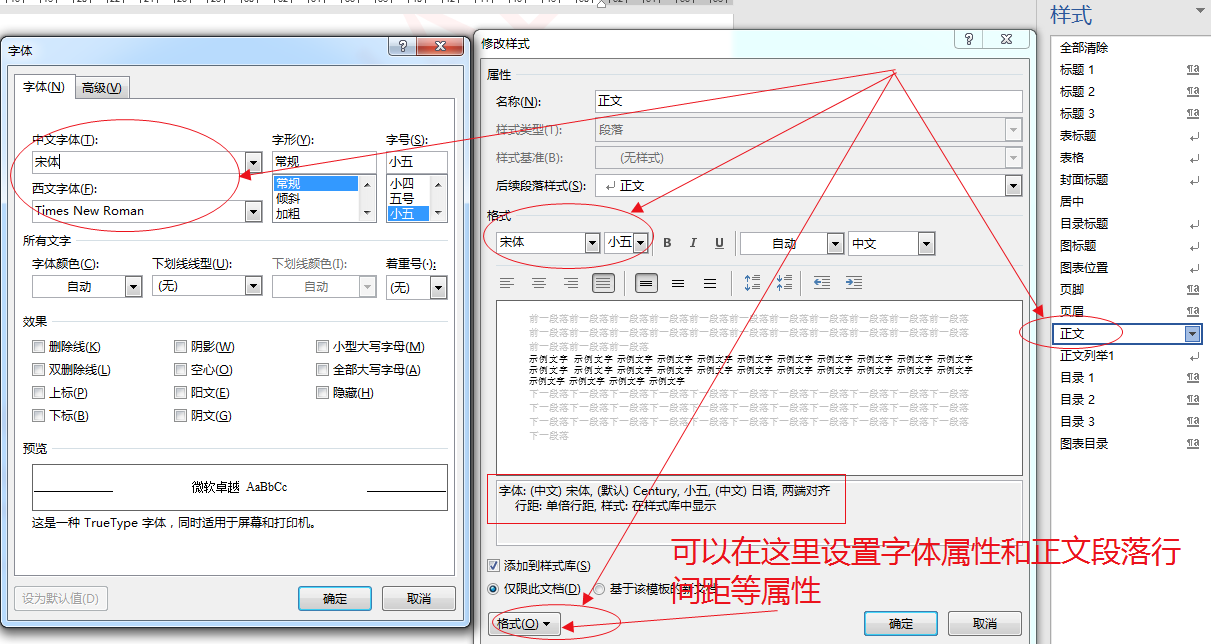
Task: Decrease paragraph spacing icon
Action: click(x=785, y=283)
